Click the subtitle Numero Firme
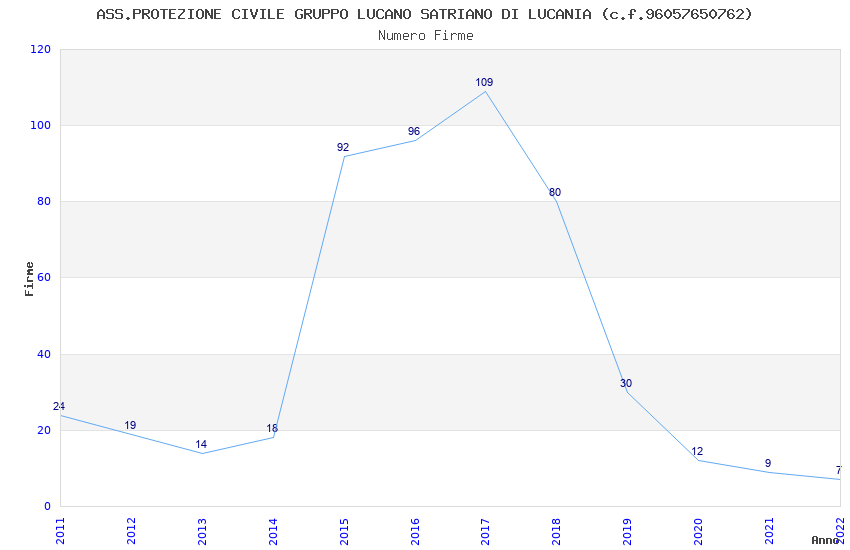The image size is (850, 550). [426, 35]
